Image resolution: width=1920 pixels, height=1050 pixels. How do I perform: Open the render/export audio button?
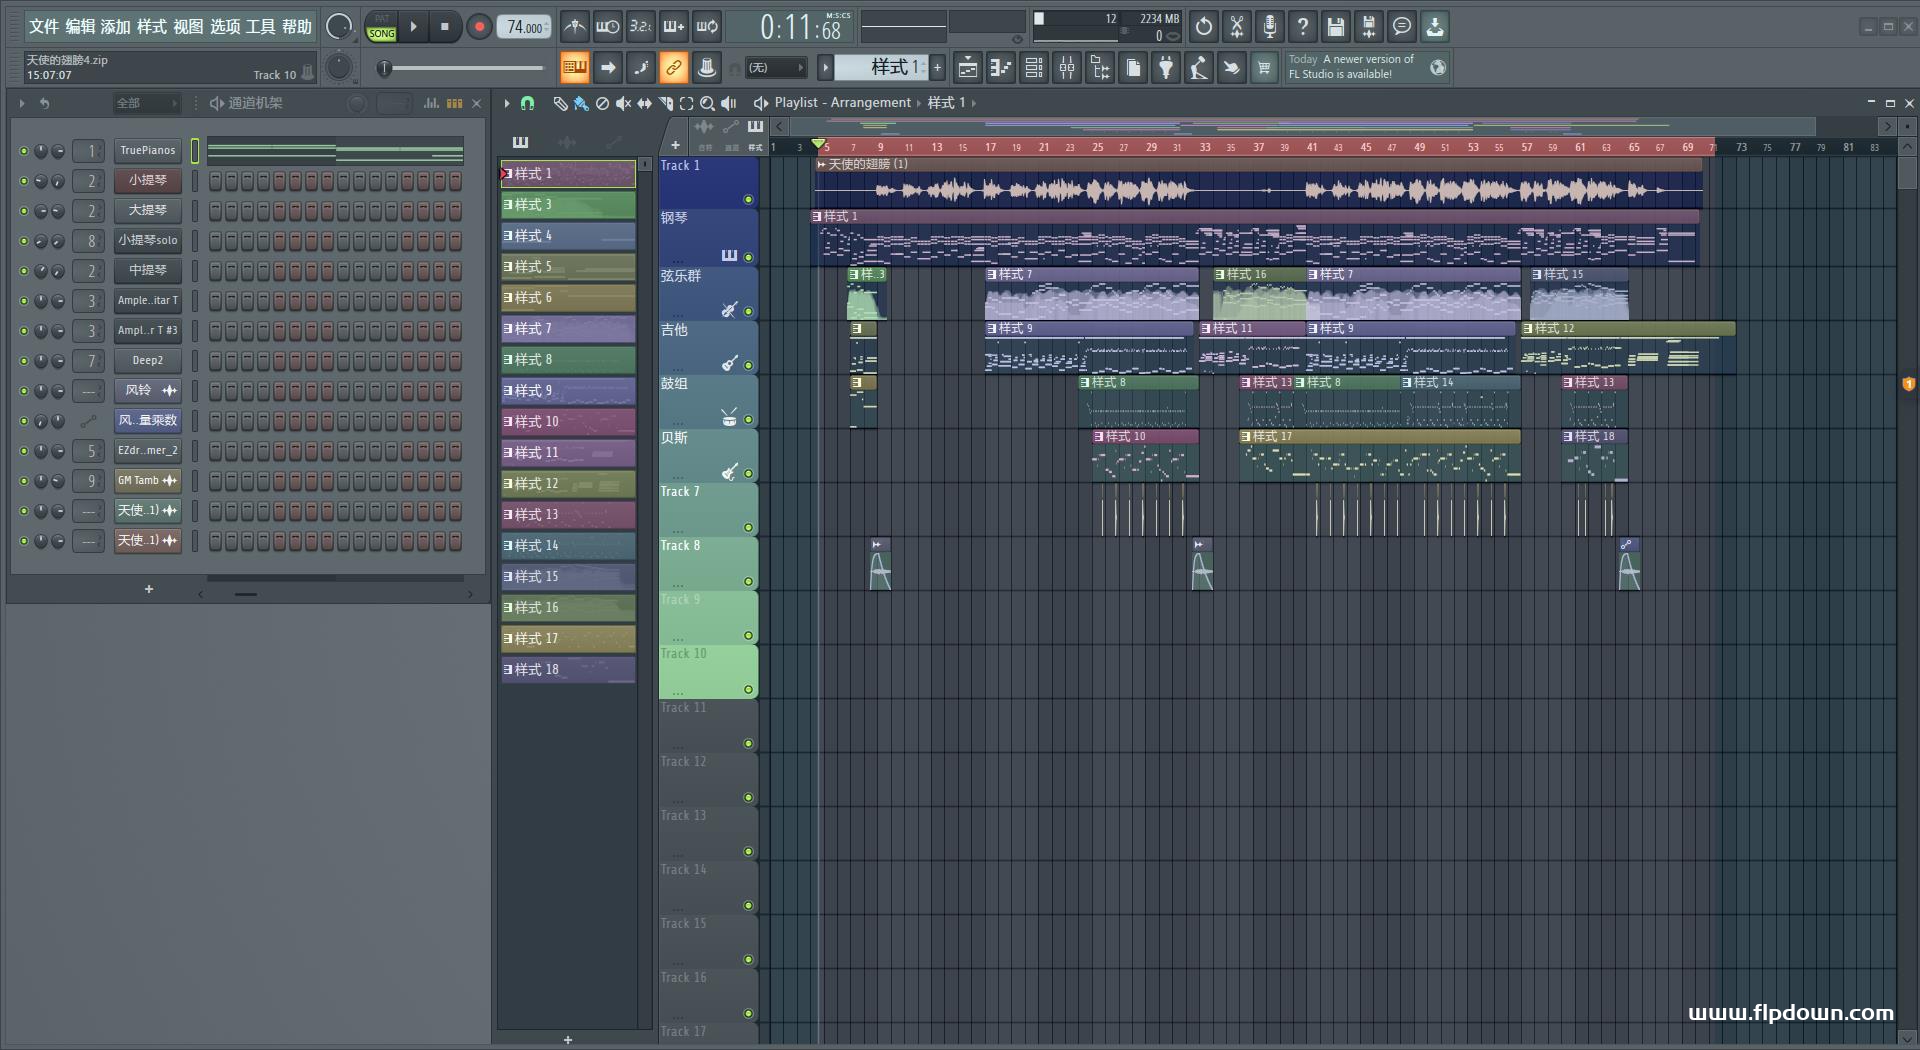(x=1369, y=27)
